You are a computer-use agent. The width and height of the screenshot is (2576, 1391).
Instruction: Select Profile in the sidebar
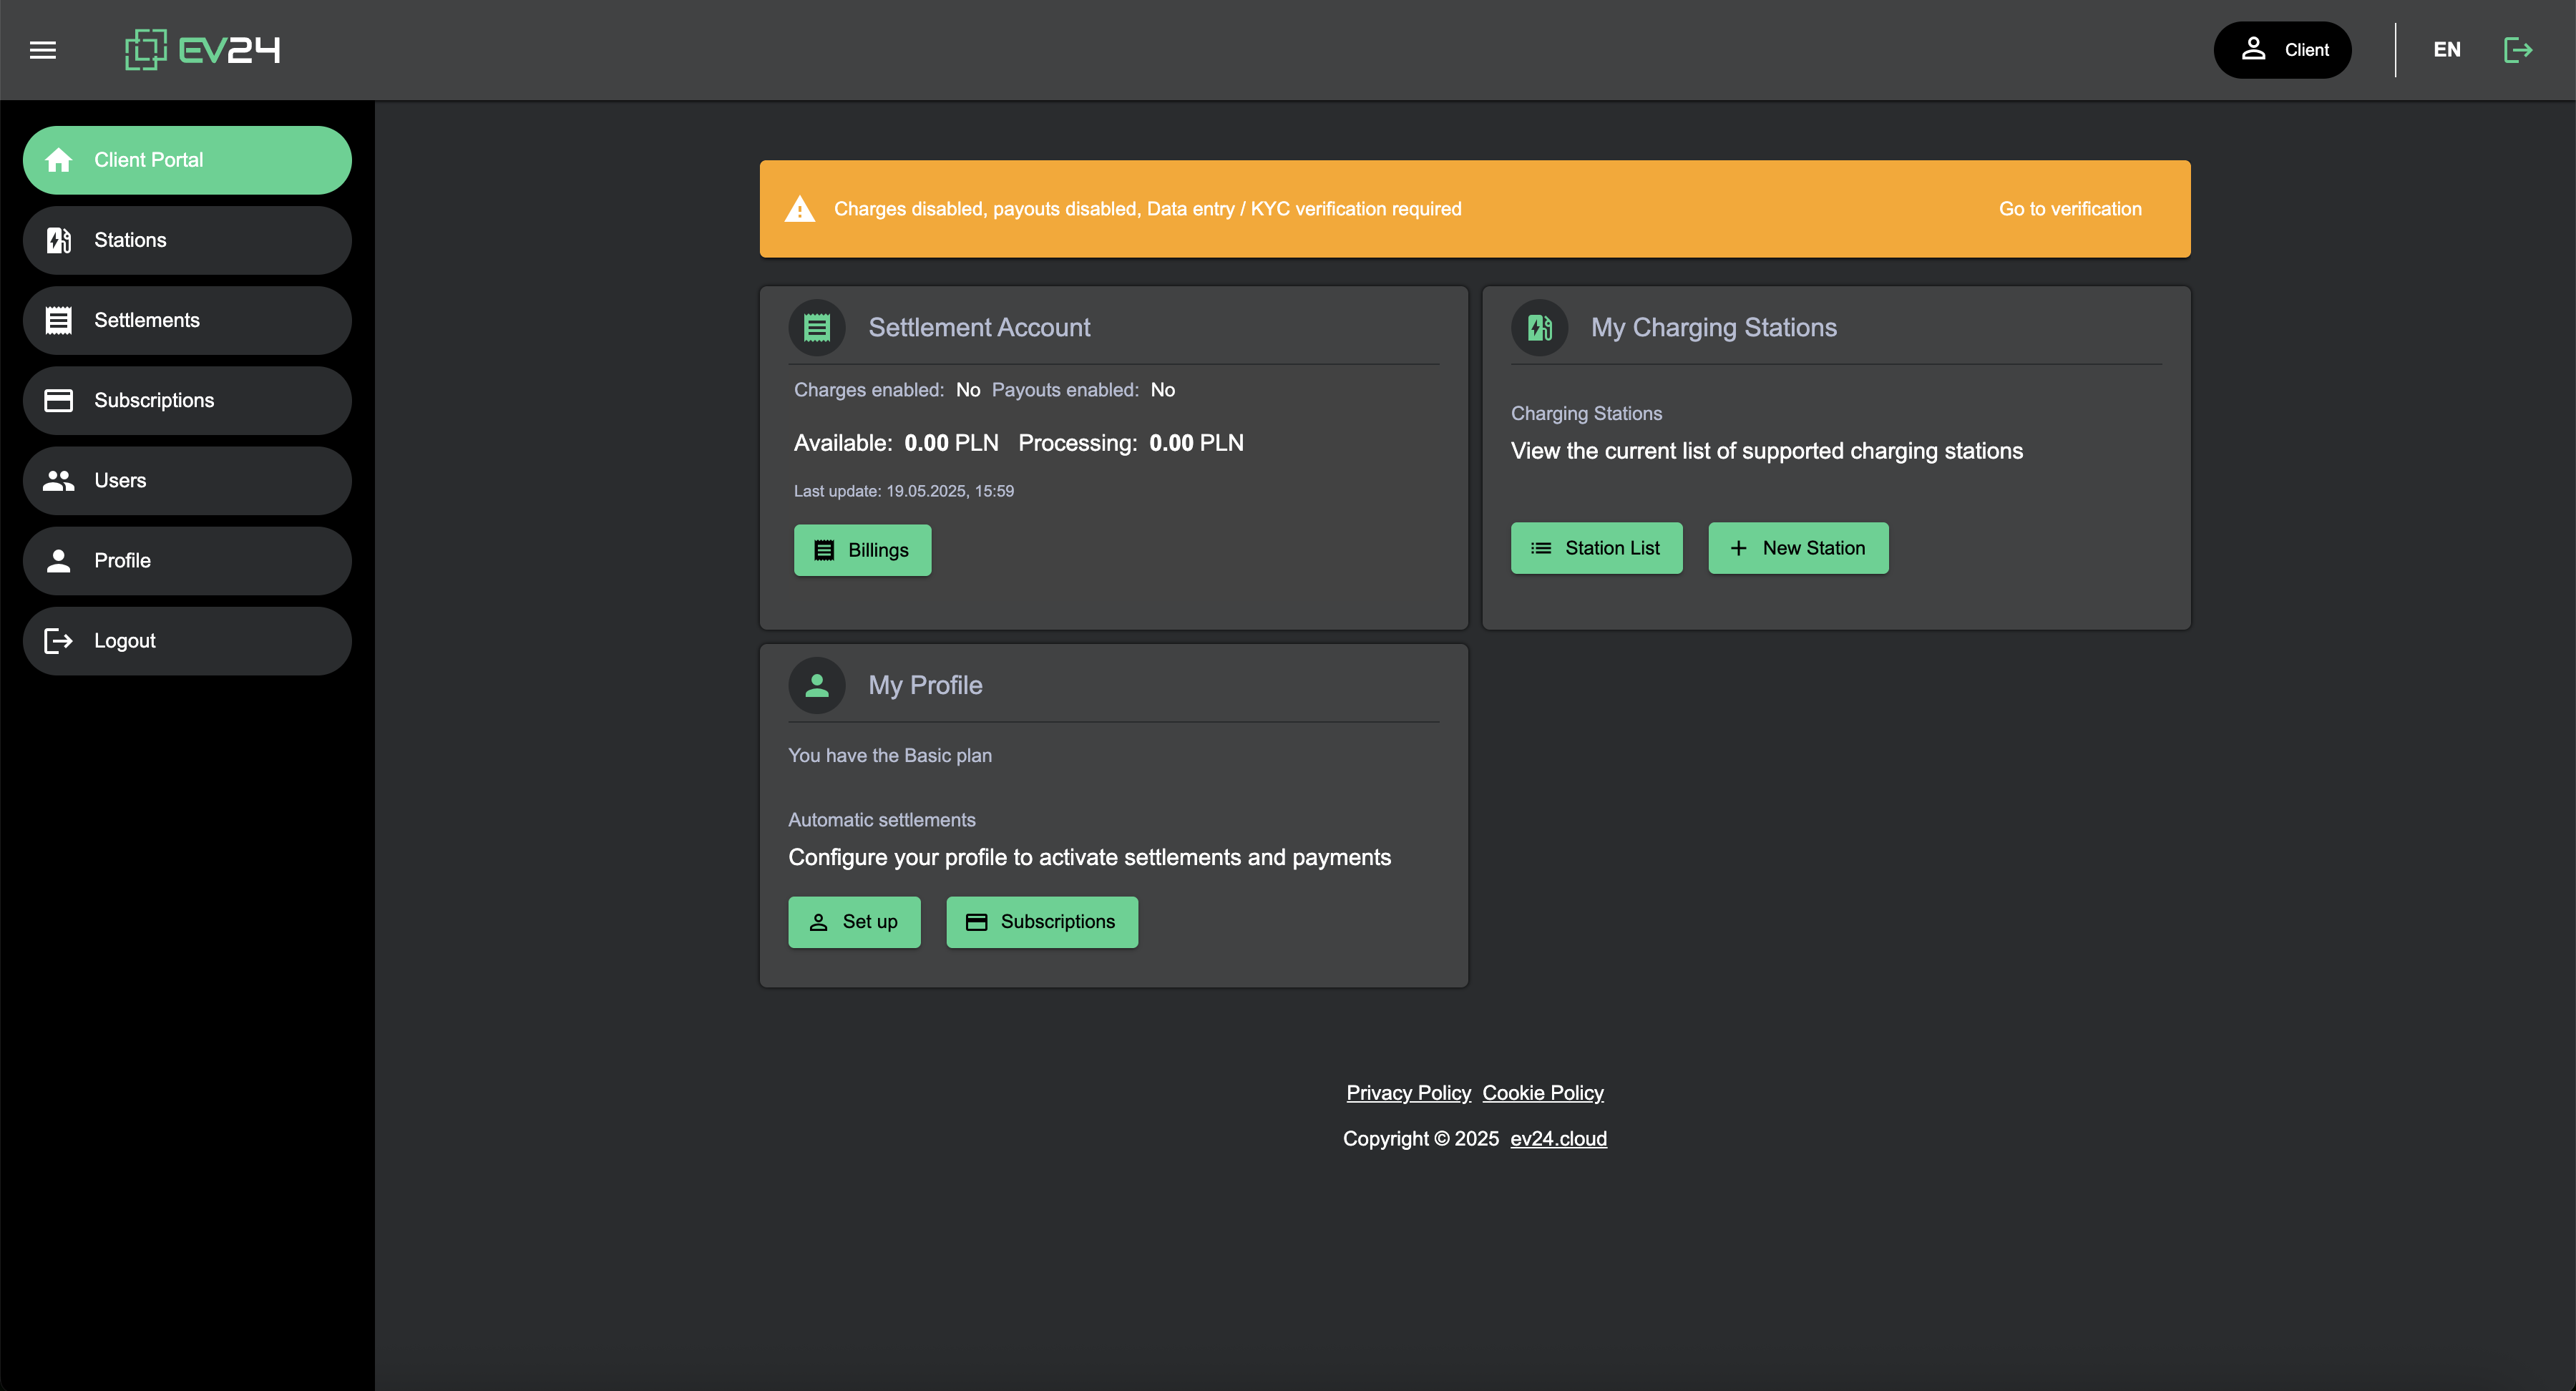pos(187,560)
